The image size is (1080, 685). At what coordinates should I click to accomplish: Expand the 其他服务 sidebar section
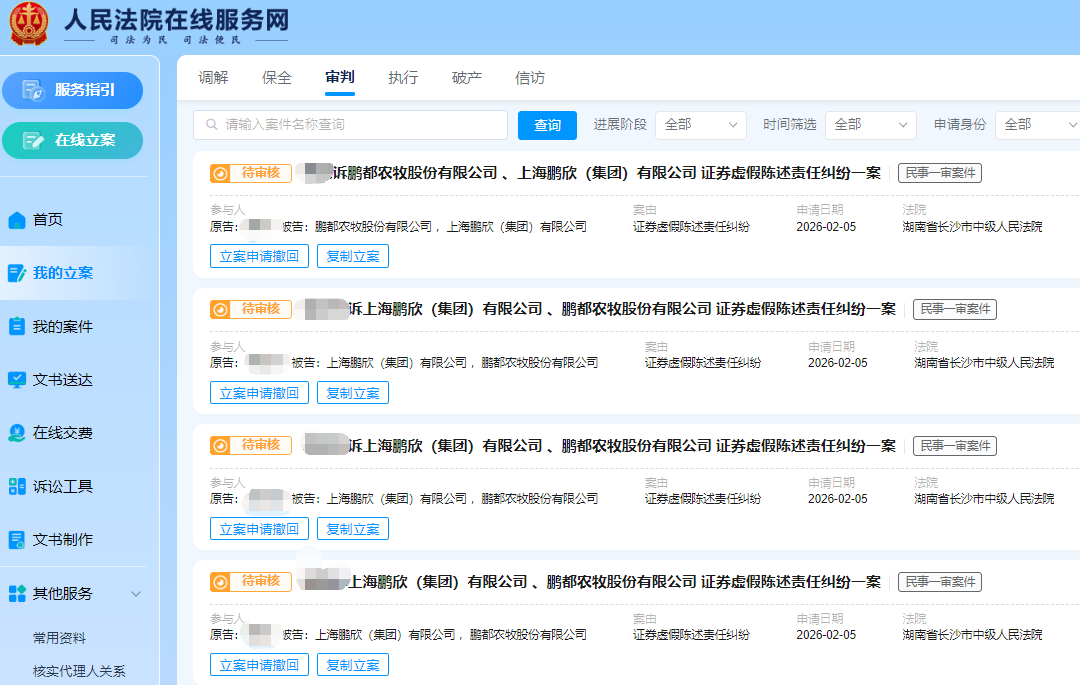pyautogui.click(x=136, y=594)
